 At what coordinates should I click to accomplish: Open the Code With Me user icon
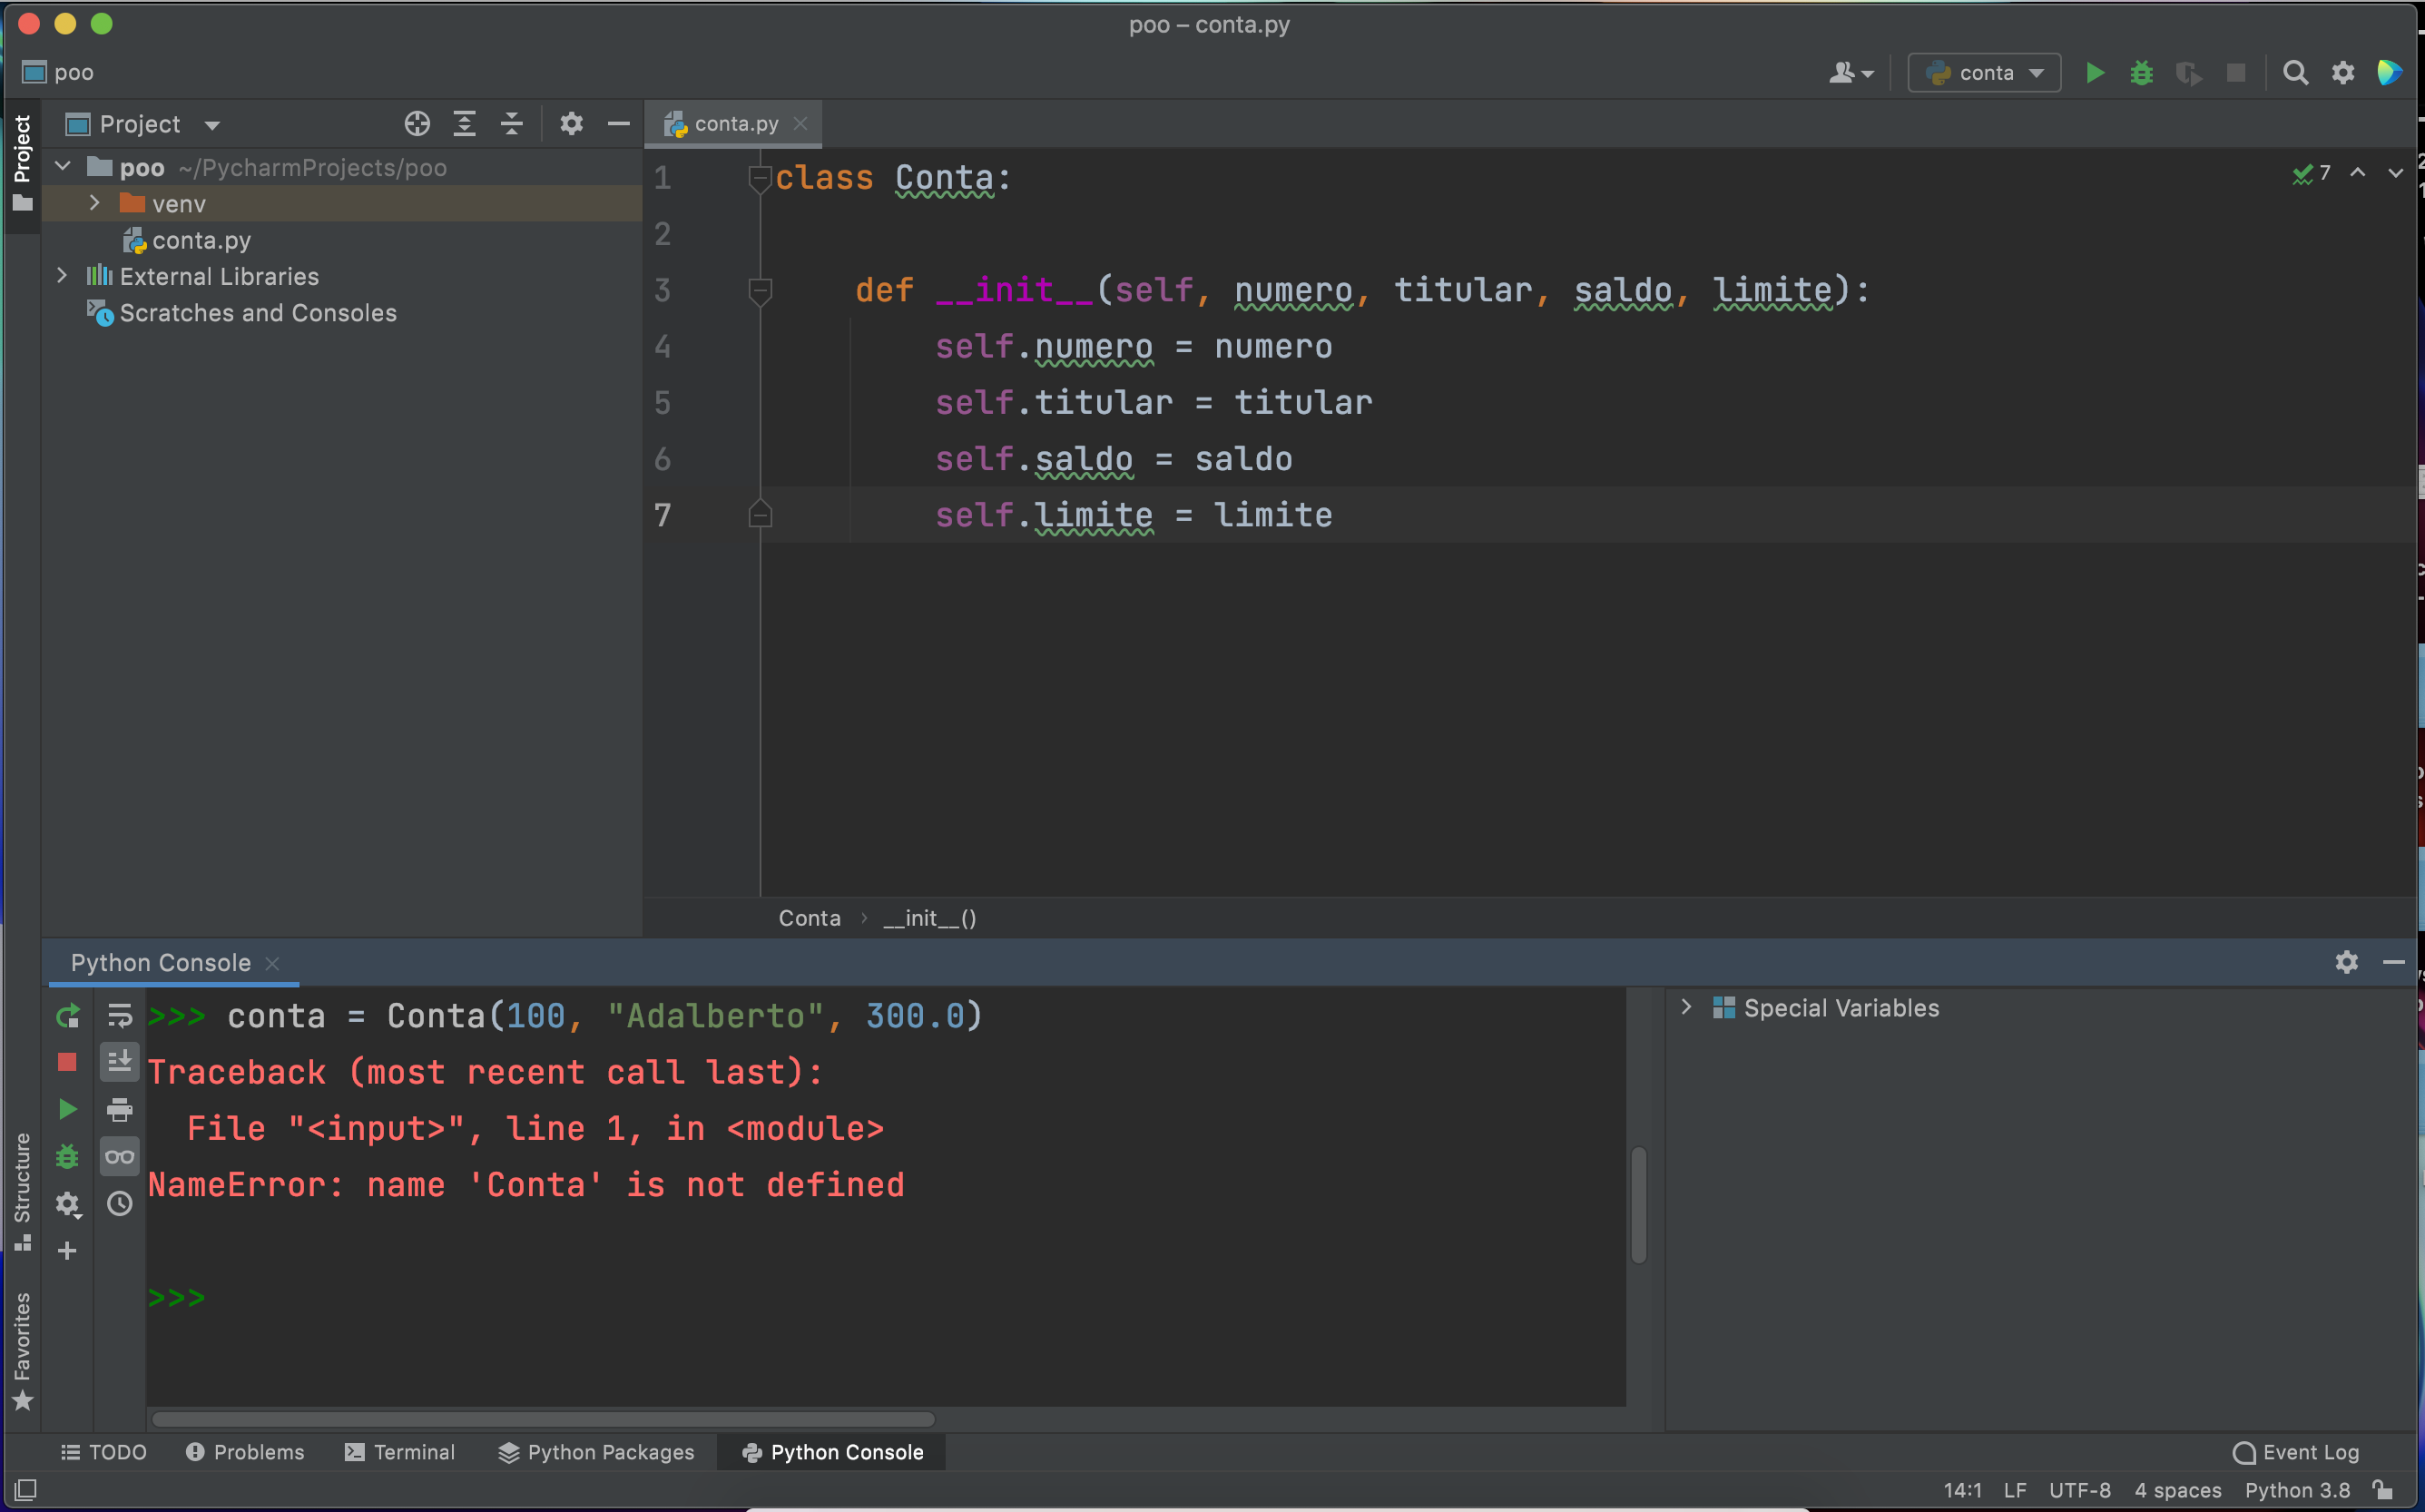pos(1850,73)
